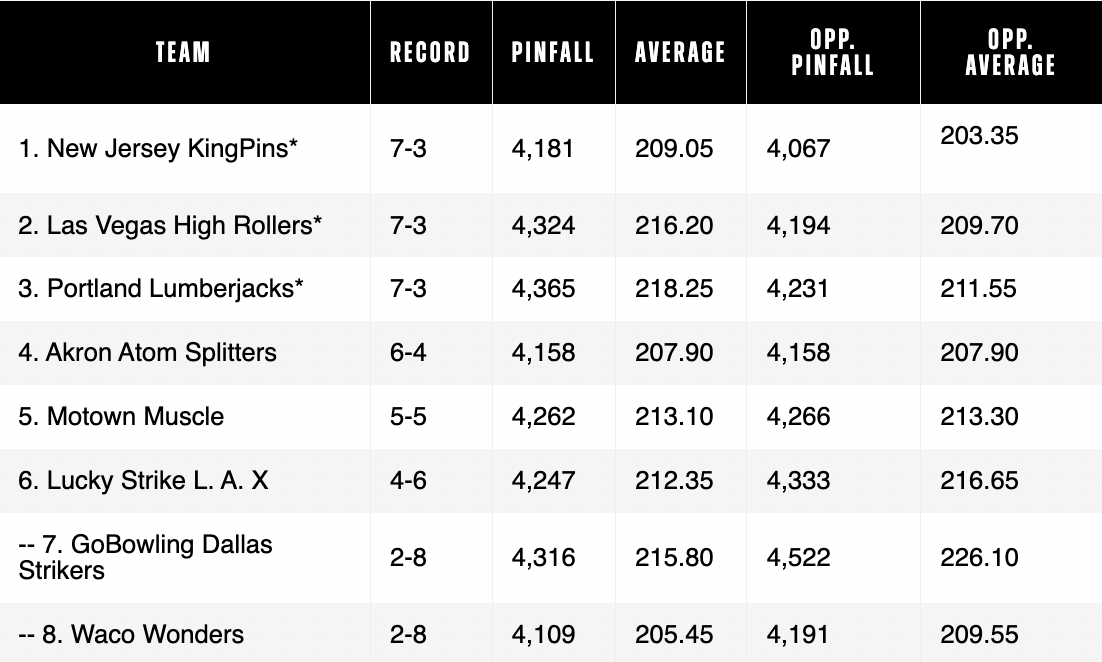The image size is (1102, 662).
Task: Click New Jersey KingPins opponent average 203.35
Action: 980,135
